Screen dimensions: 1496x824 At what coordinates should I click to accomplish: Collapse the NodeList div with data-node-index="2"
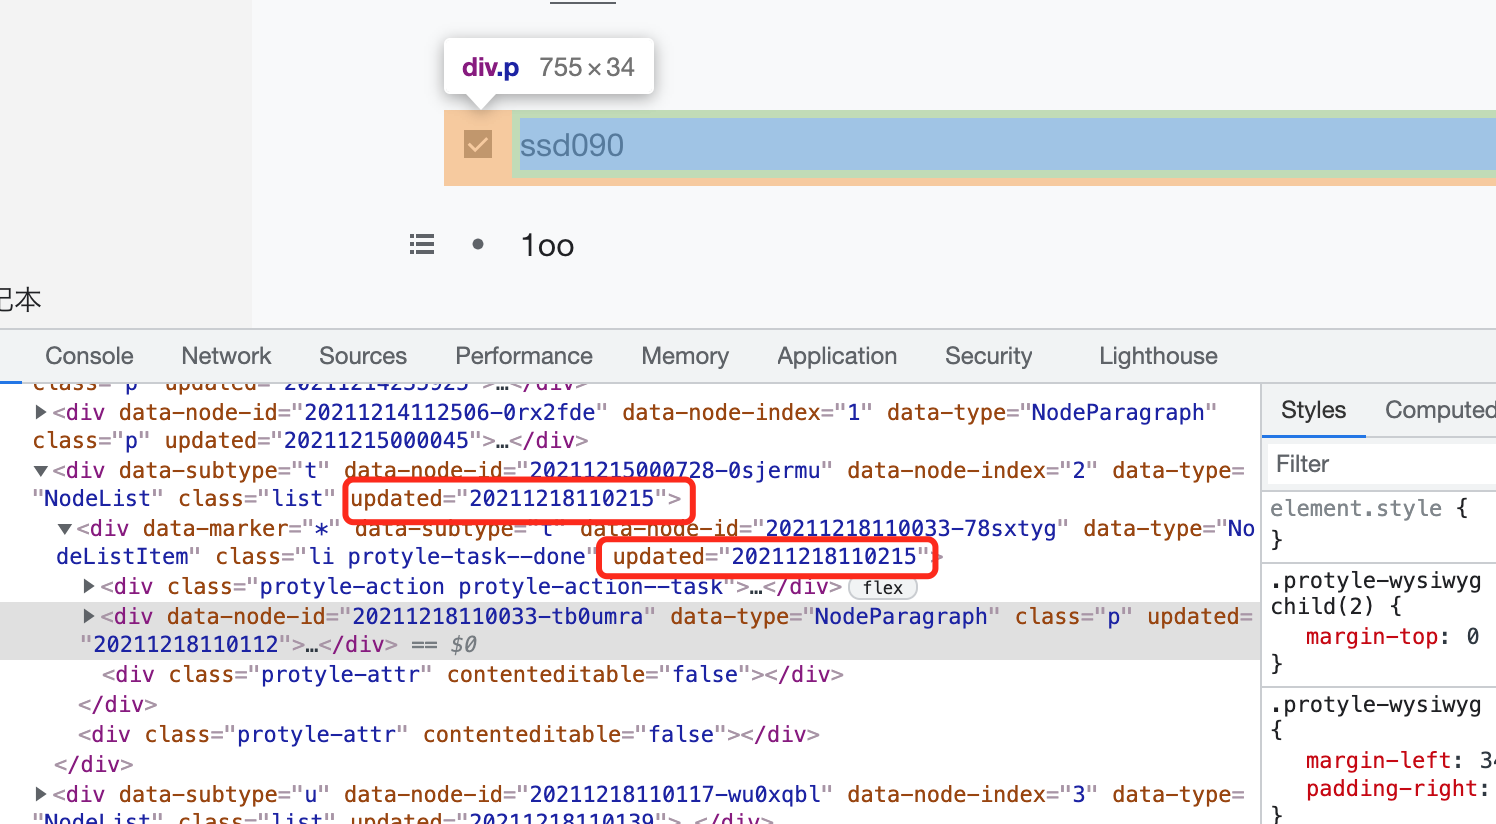click(41, 470)
